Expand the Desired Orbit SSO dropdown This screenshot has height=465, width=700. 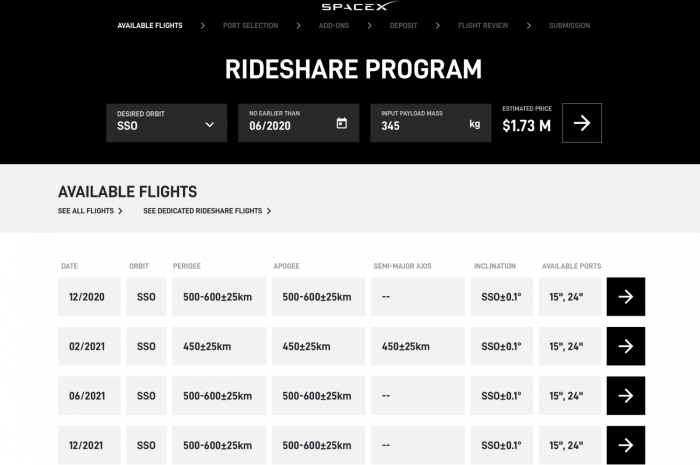[209, 124]
